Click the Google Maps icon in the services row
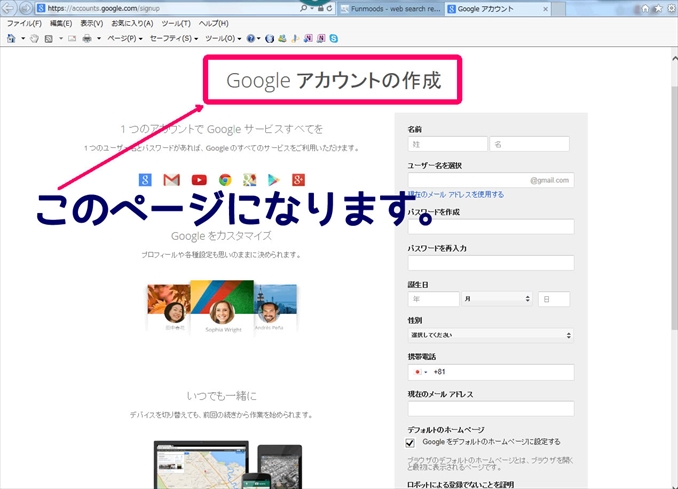This screenshot has width=678, height=489. (249, 179)
